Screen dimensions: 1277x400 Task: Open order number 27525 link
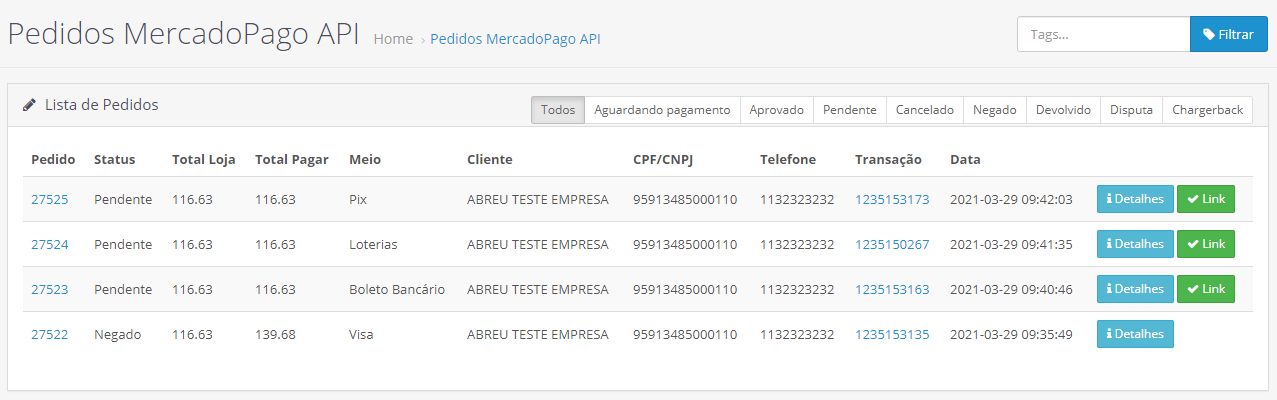click(x=50, y=199)
